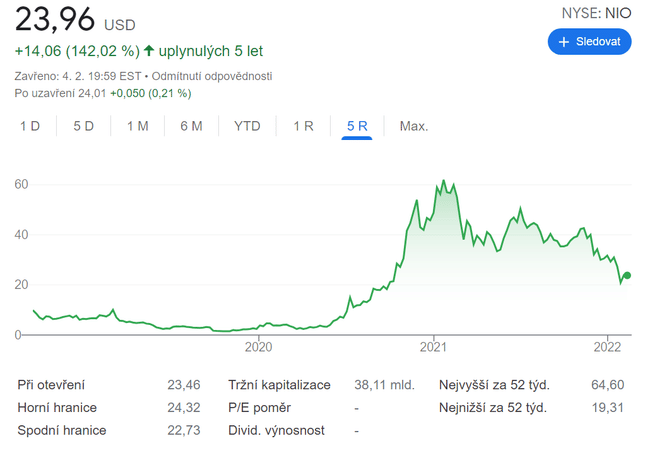Viewport: 650px width, 458px height.
Task: Select the 5 R five-year tab
Action: [x=357, y=126]
